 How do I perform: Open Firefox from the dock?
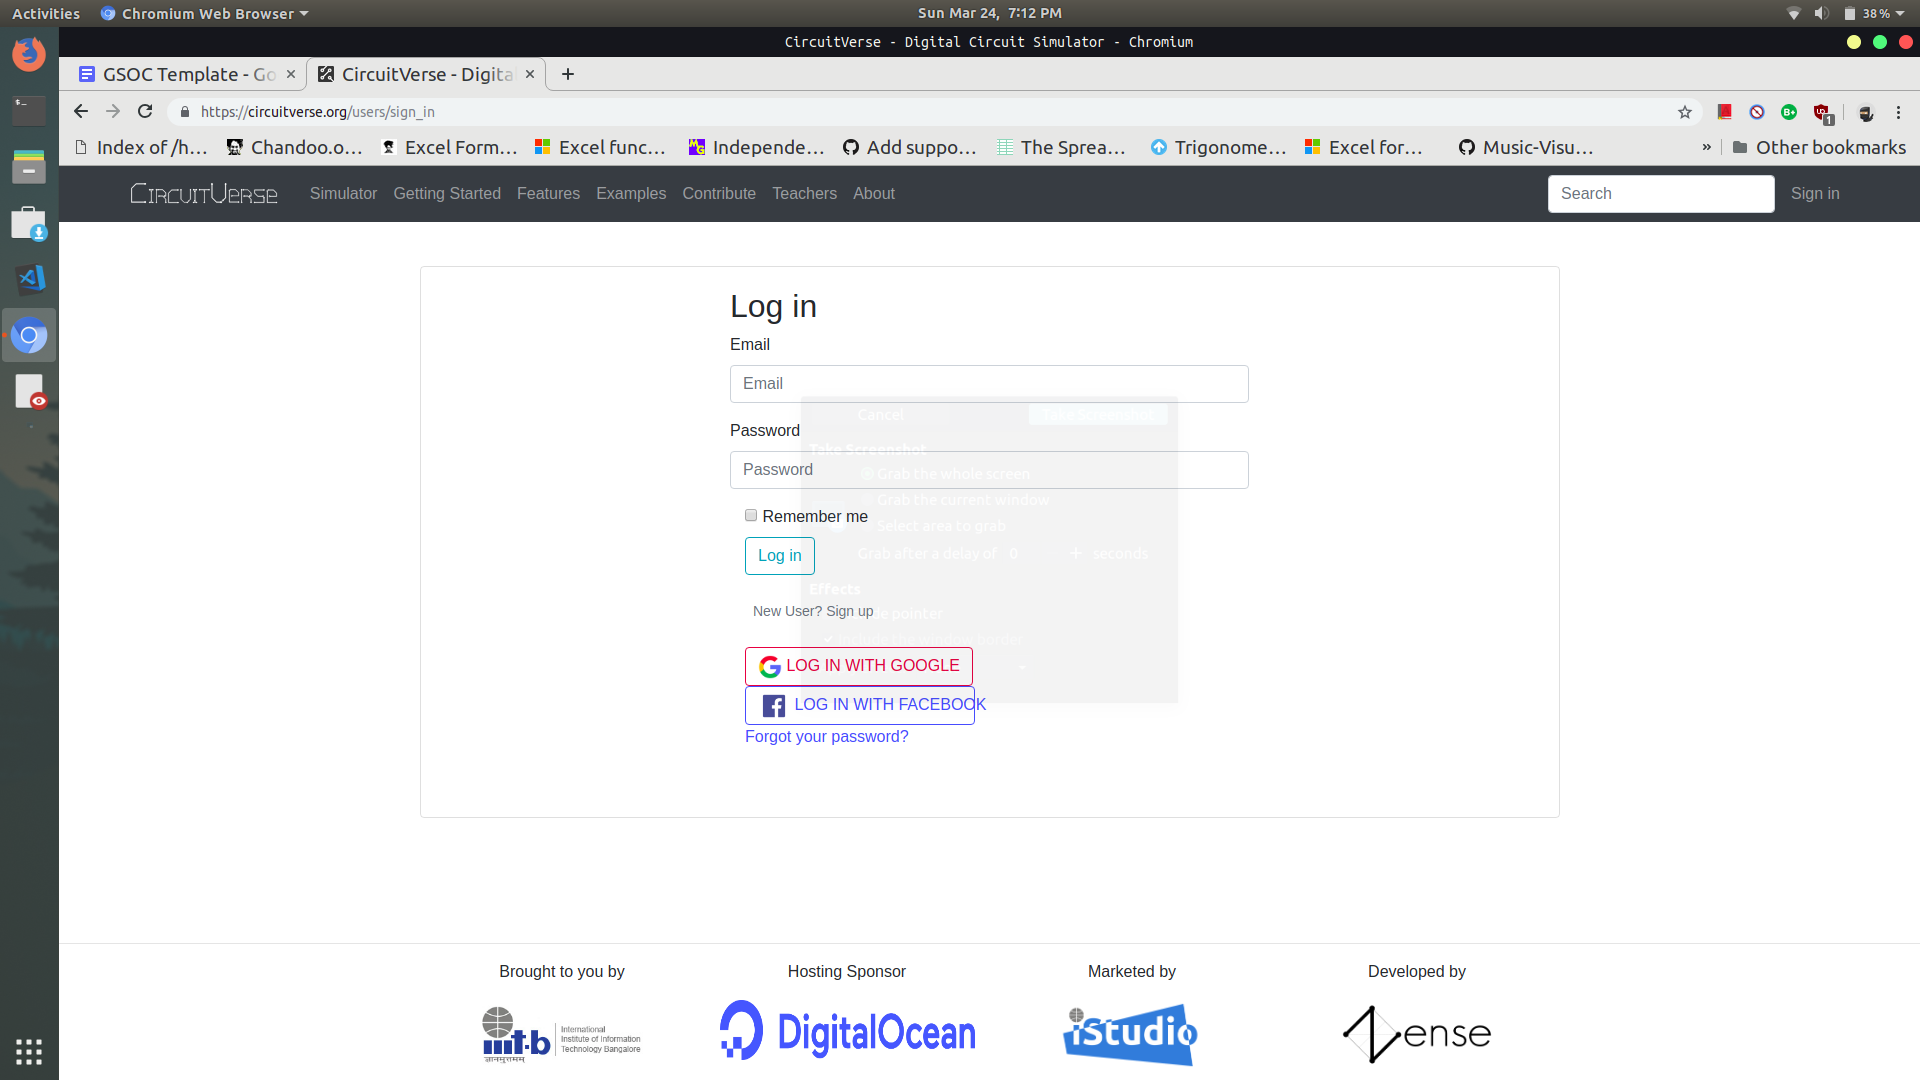(28, 55)
